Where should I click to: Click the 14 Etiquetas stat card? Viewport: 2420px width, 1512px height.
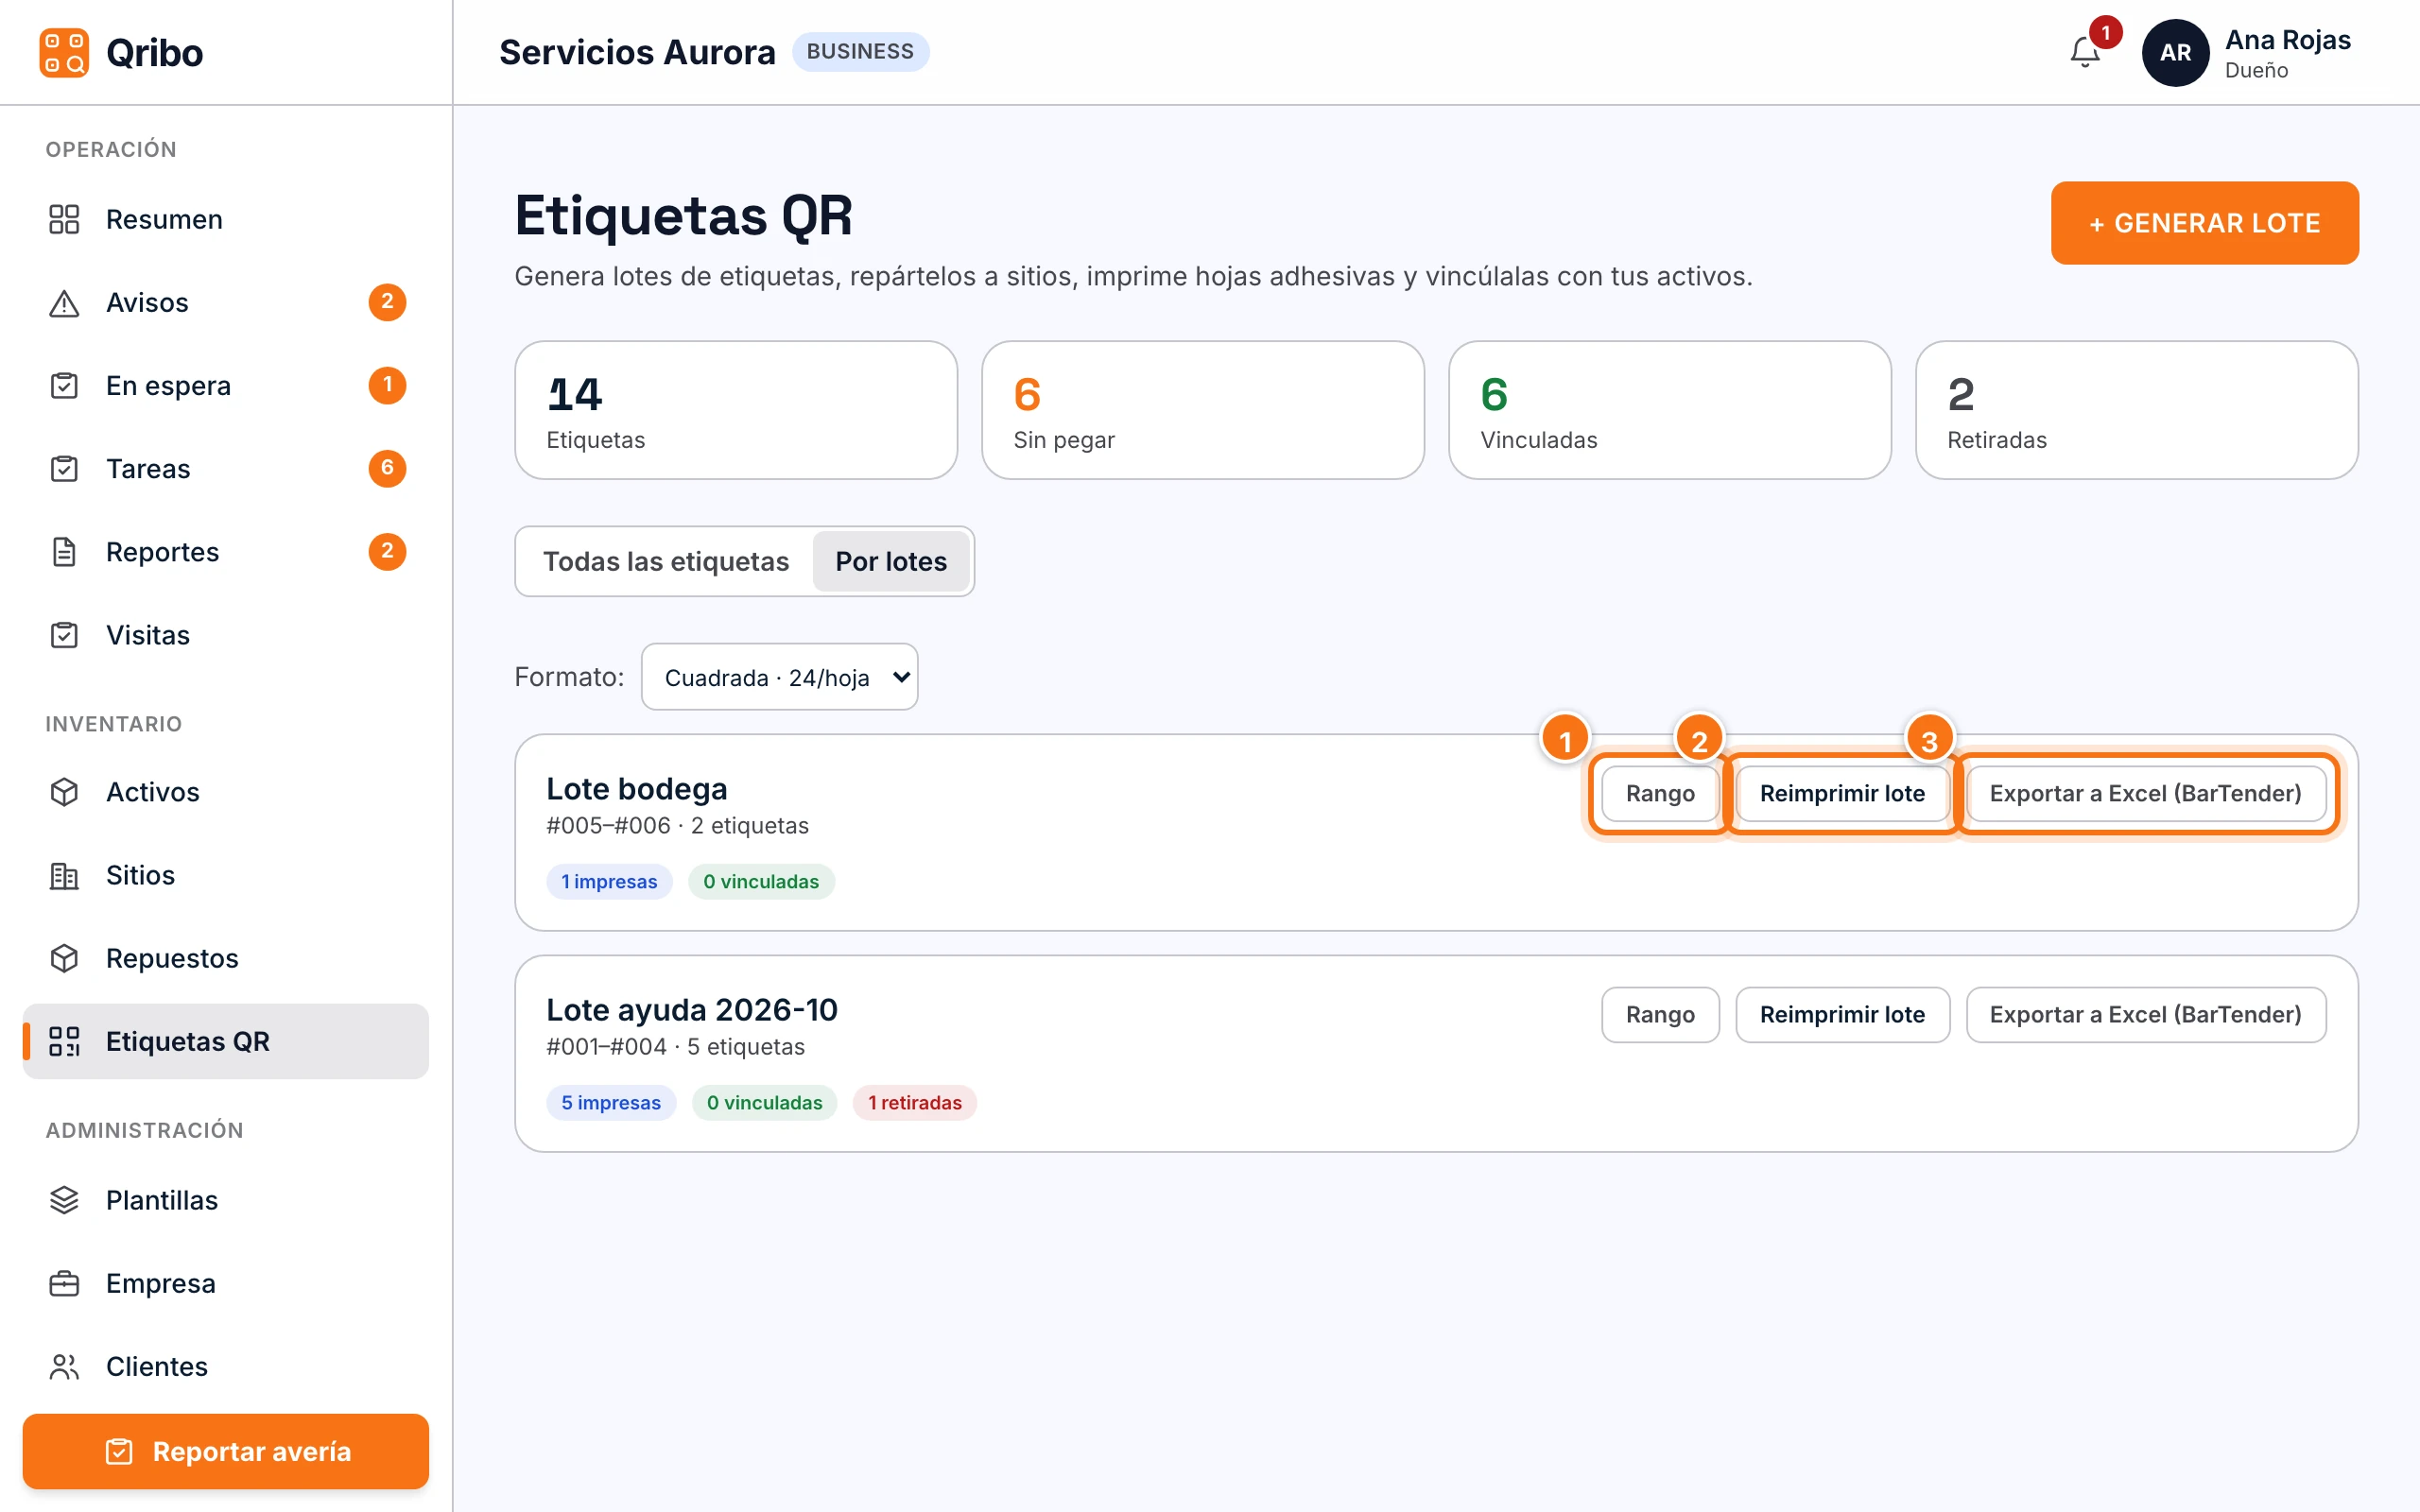pos(736,410)
